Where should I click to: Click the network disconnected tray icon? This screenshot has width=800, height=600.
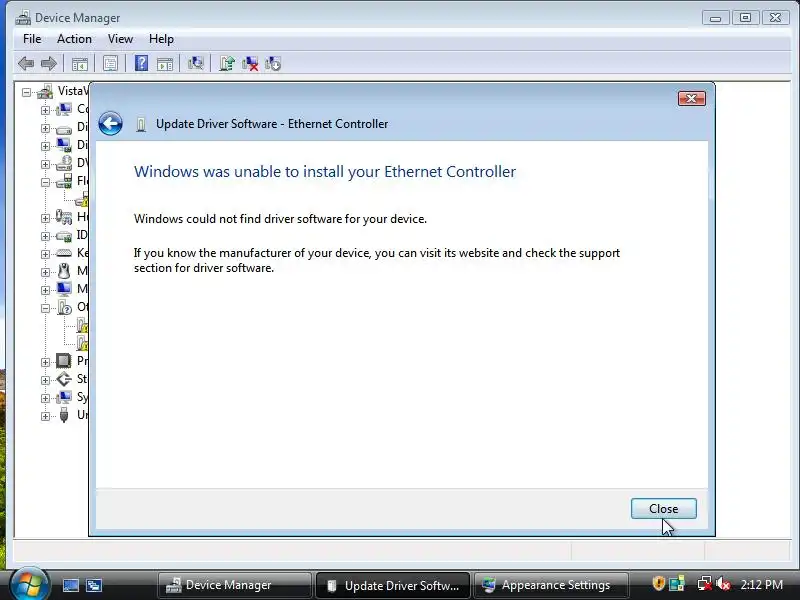[x=705, y=584]
